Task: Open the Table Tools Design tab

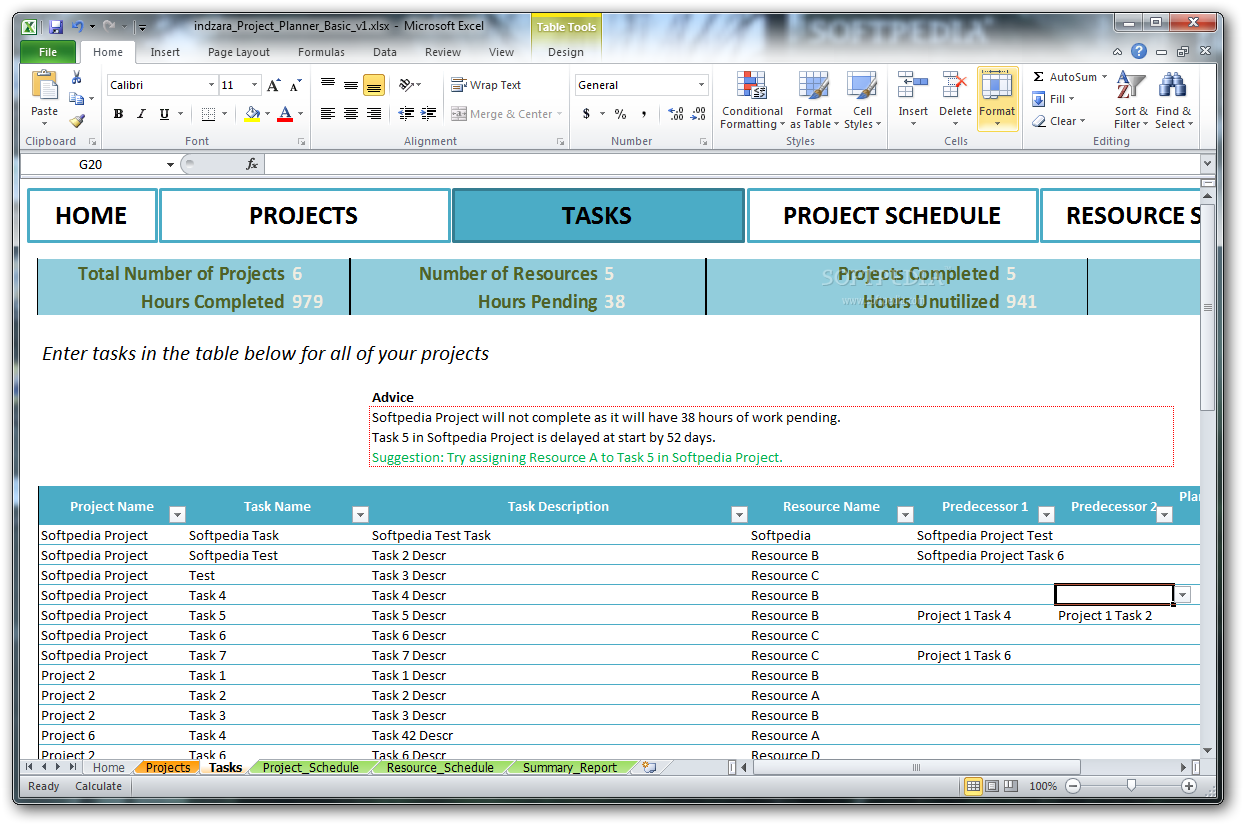Action: [566, 52]
